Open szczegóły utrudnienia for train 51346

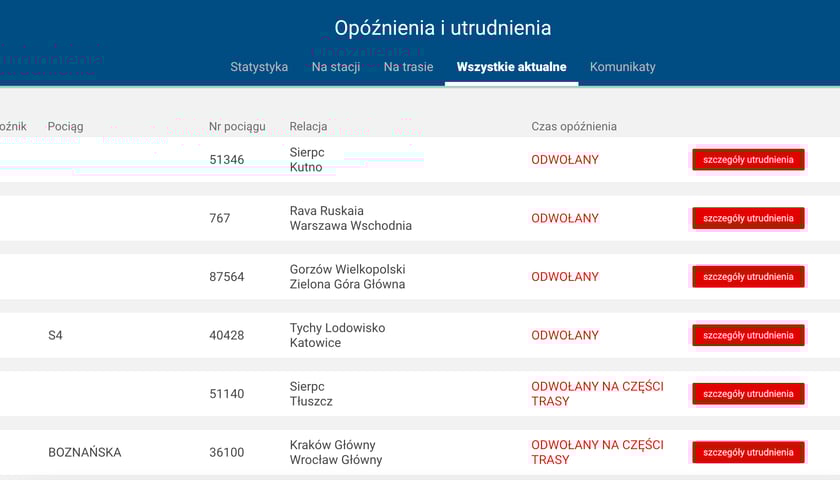click(x=748, y=160)
